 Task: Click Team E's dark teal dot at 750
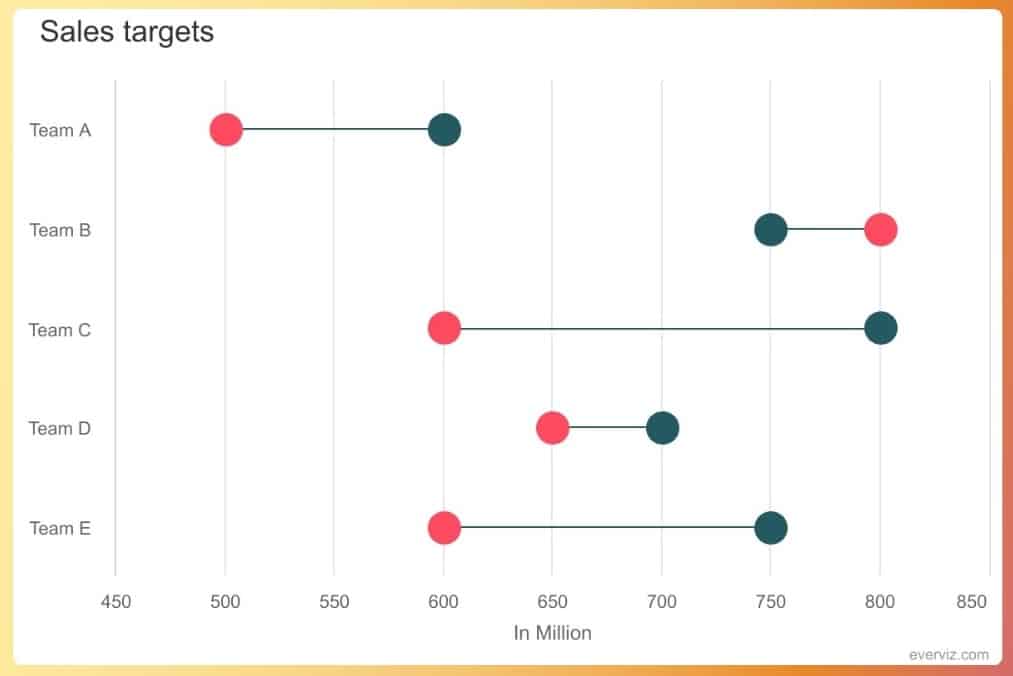(x=770, y=528)
